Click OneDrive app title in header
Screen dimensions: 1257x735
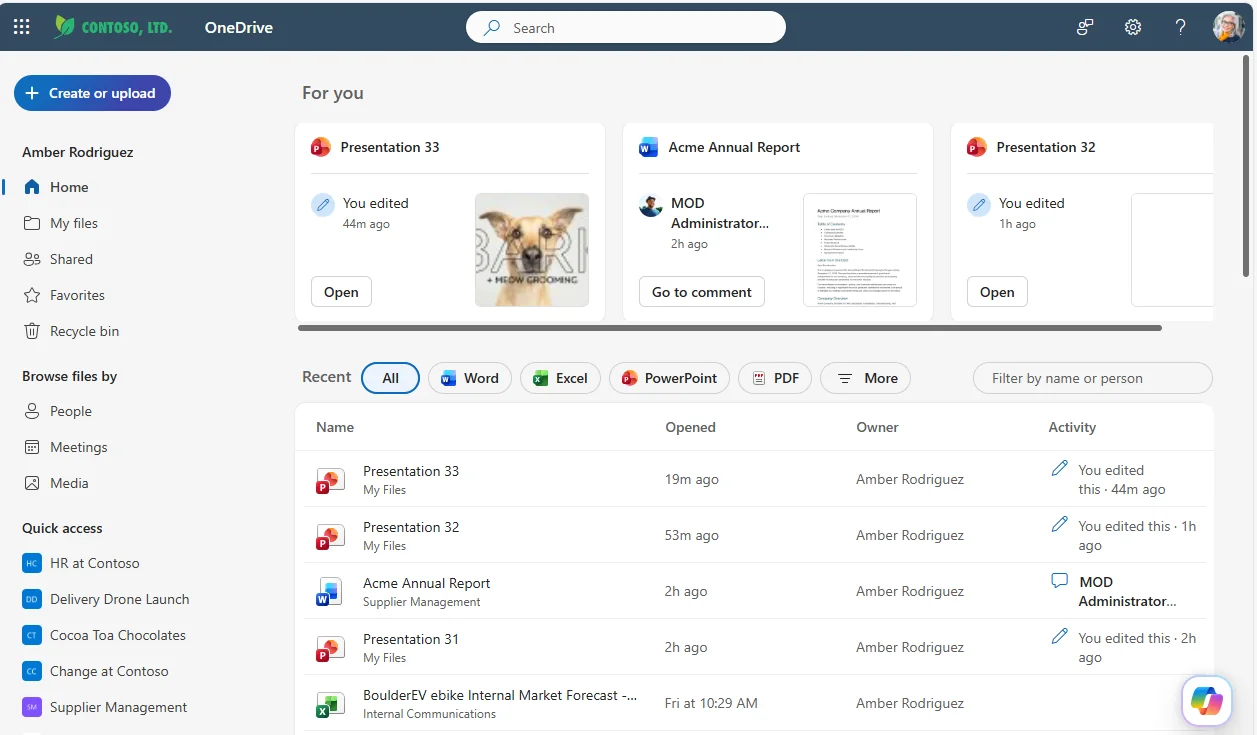tap(239, 28)
